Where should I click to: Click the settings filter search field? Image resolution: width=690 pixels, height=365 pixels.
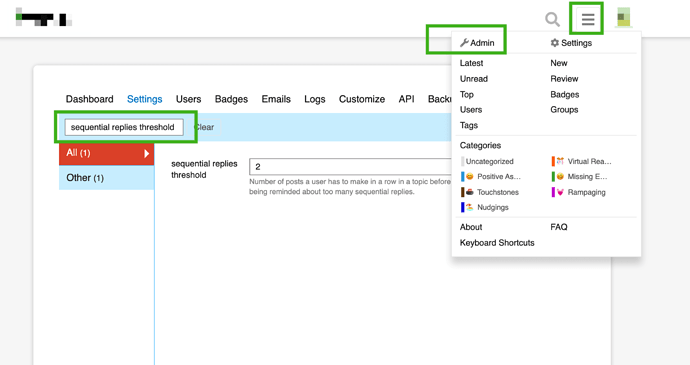coord(124,127)
